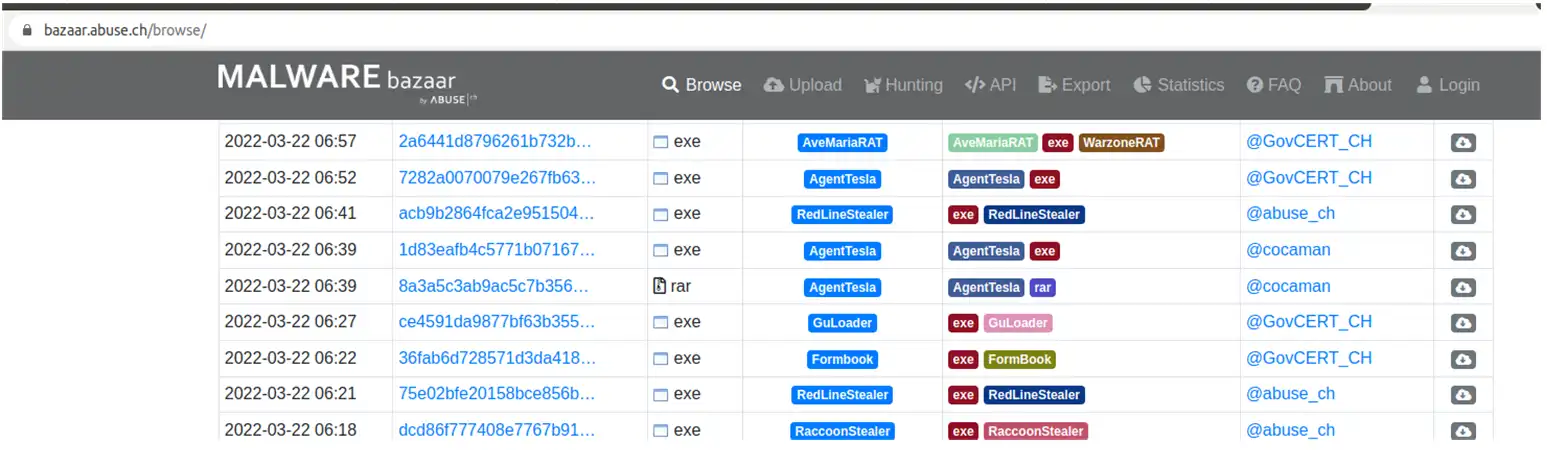Open the FAQ page
The width and height of the screenshot is (1547, 450).
pyautogui.click(x=1274, y=85)
